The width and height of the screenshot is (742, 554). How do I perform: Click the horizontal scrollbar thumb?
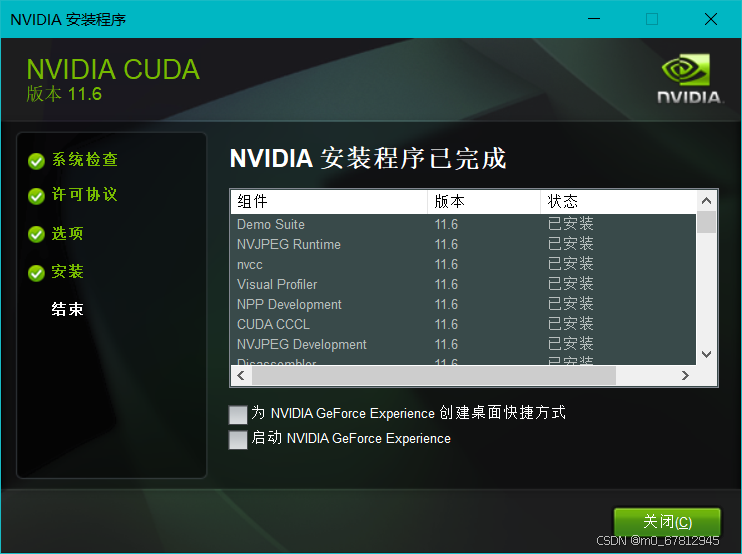pyautogui.click(x=434, y=376)
